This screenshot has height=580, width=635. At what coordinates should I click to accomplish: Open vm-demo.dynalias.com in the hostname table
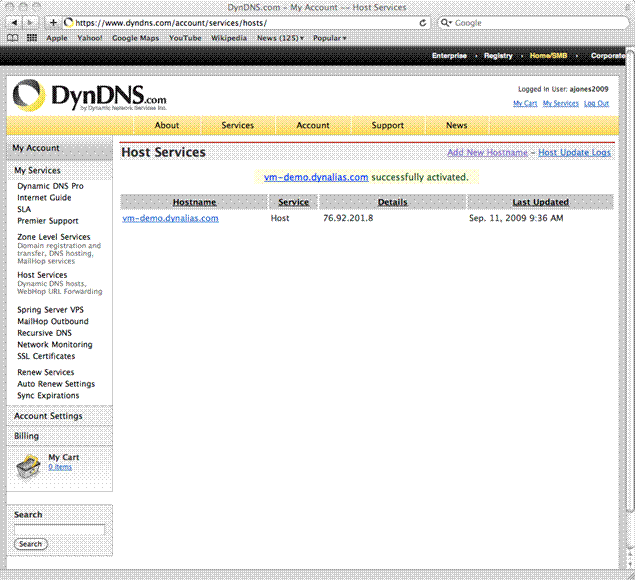point(170,218)
